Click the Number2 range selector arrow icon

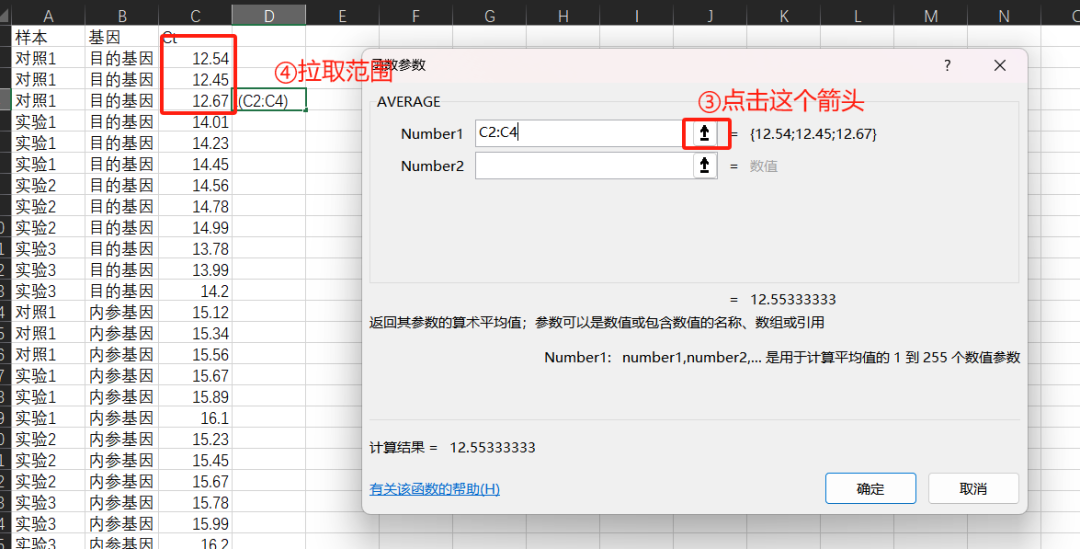[x=705, y=166]
